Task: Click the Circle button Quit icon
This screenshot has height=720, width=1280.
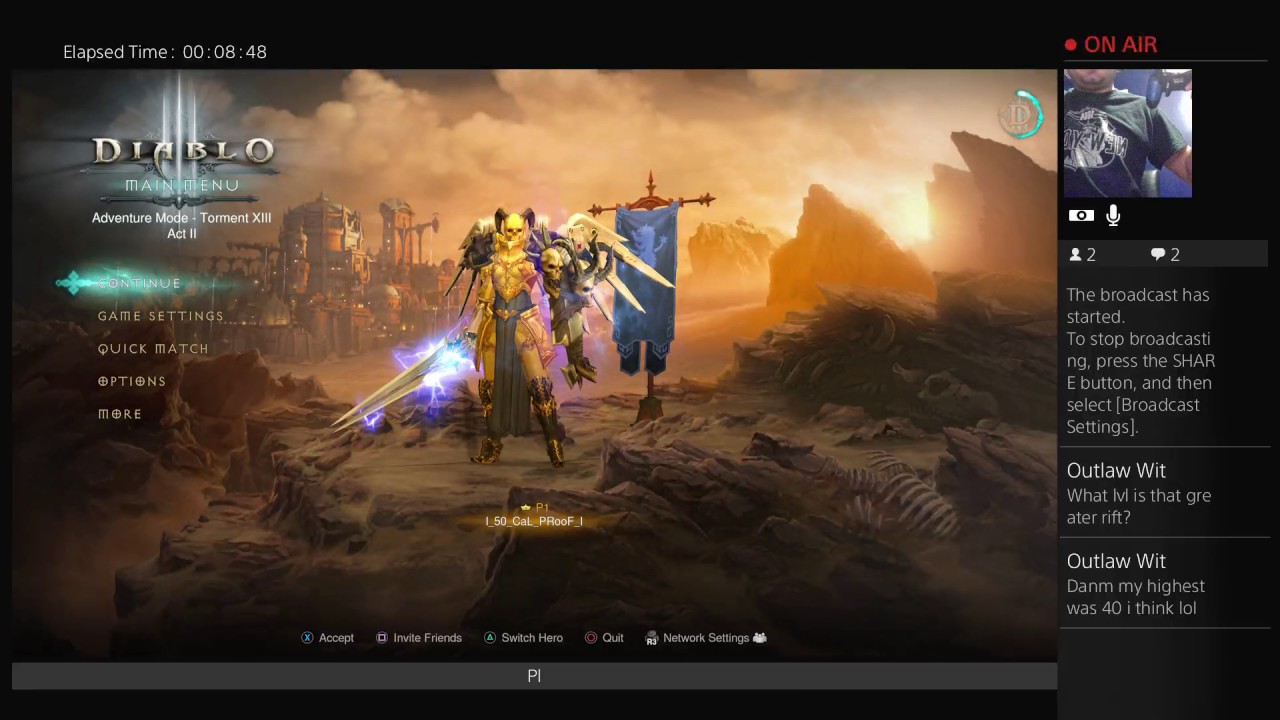Action: click(x=591, y=638)
